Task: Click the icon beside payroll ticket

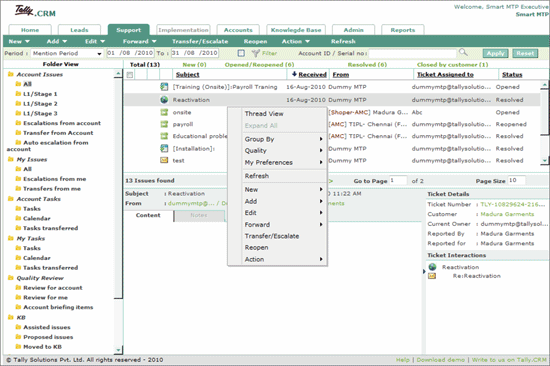Action: coord(164,124)
